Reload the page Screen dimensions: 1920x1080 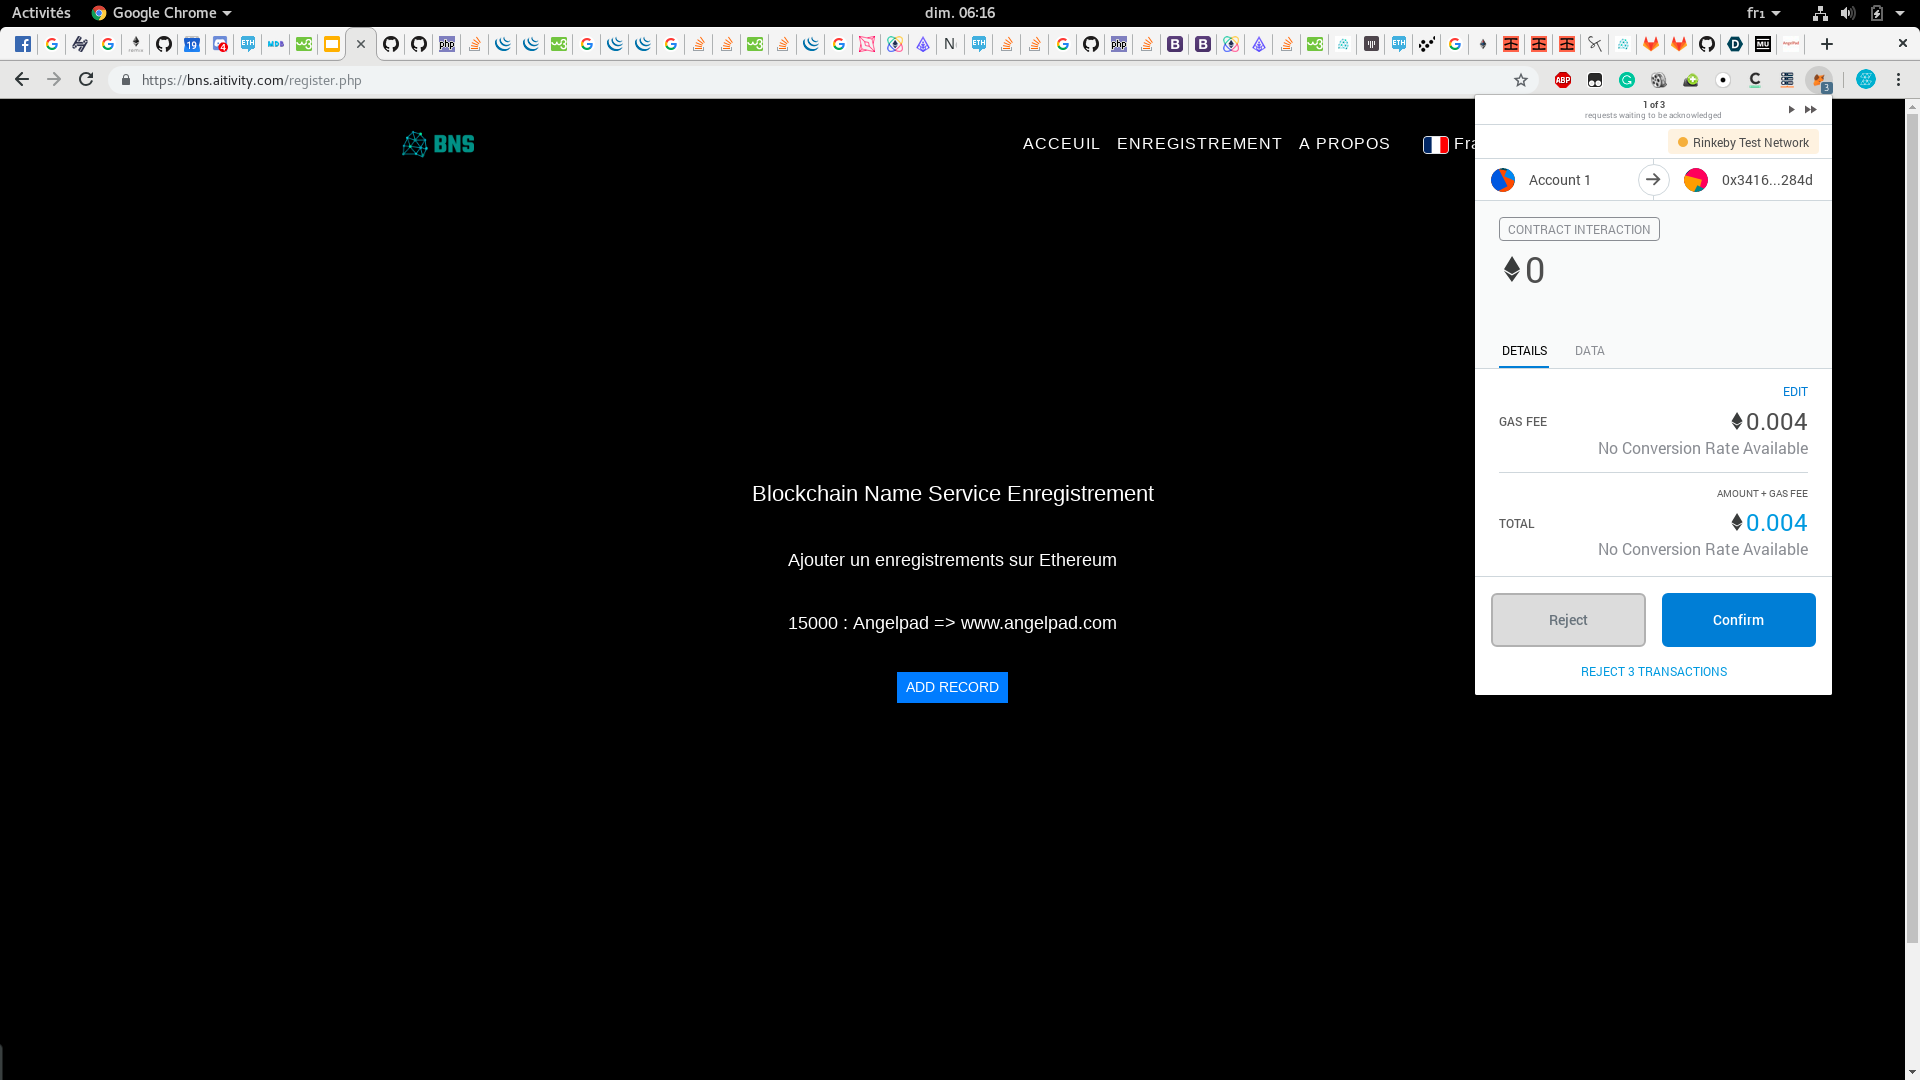(86, 80)
